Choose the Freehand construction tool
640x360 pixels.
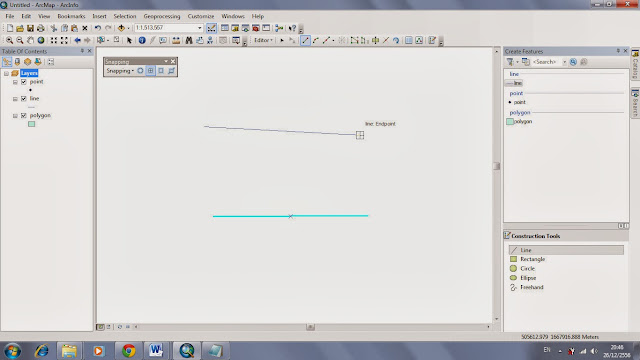pyautogui.click(x=531, y=287)
